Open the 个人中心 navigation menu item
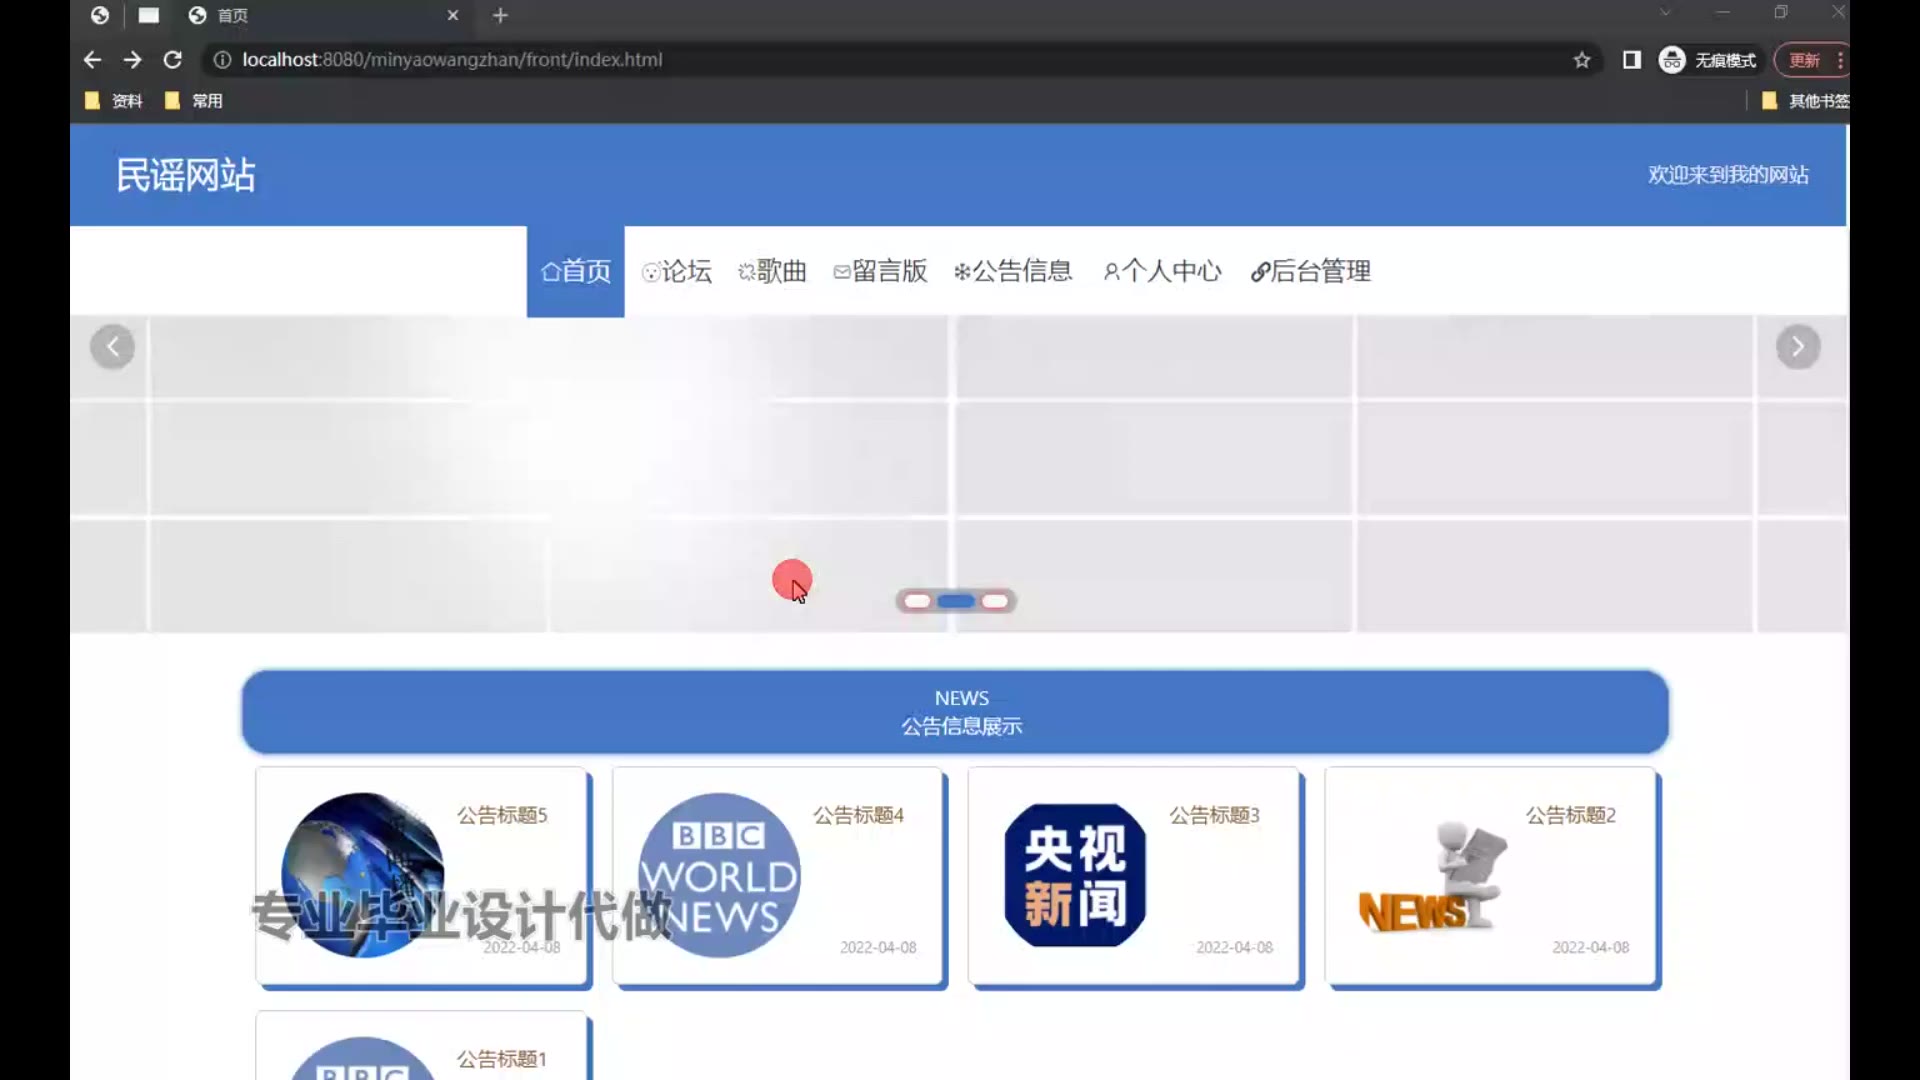Screen dimensions: 1920x1080 pyautogui.click(x=1162, y=271)
